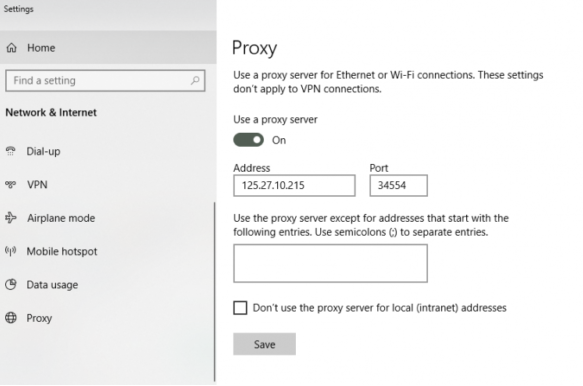
Task: Click the Mobile hotspot signal icon
Action: [11, 251]
